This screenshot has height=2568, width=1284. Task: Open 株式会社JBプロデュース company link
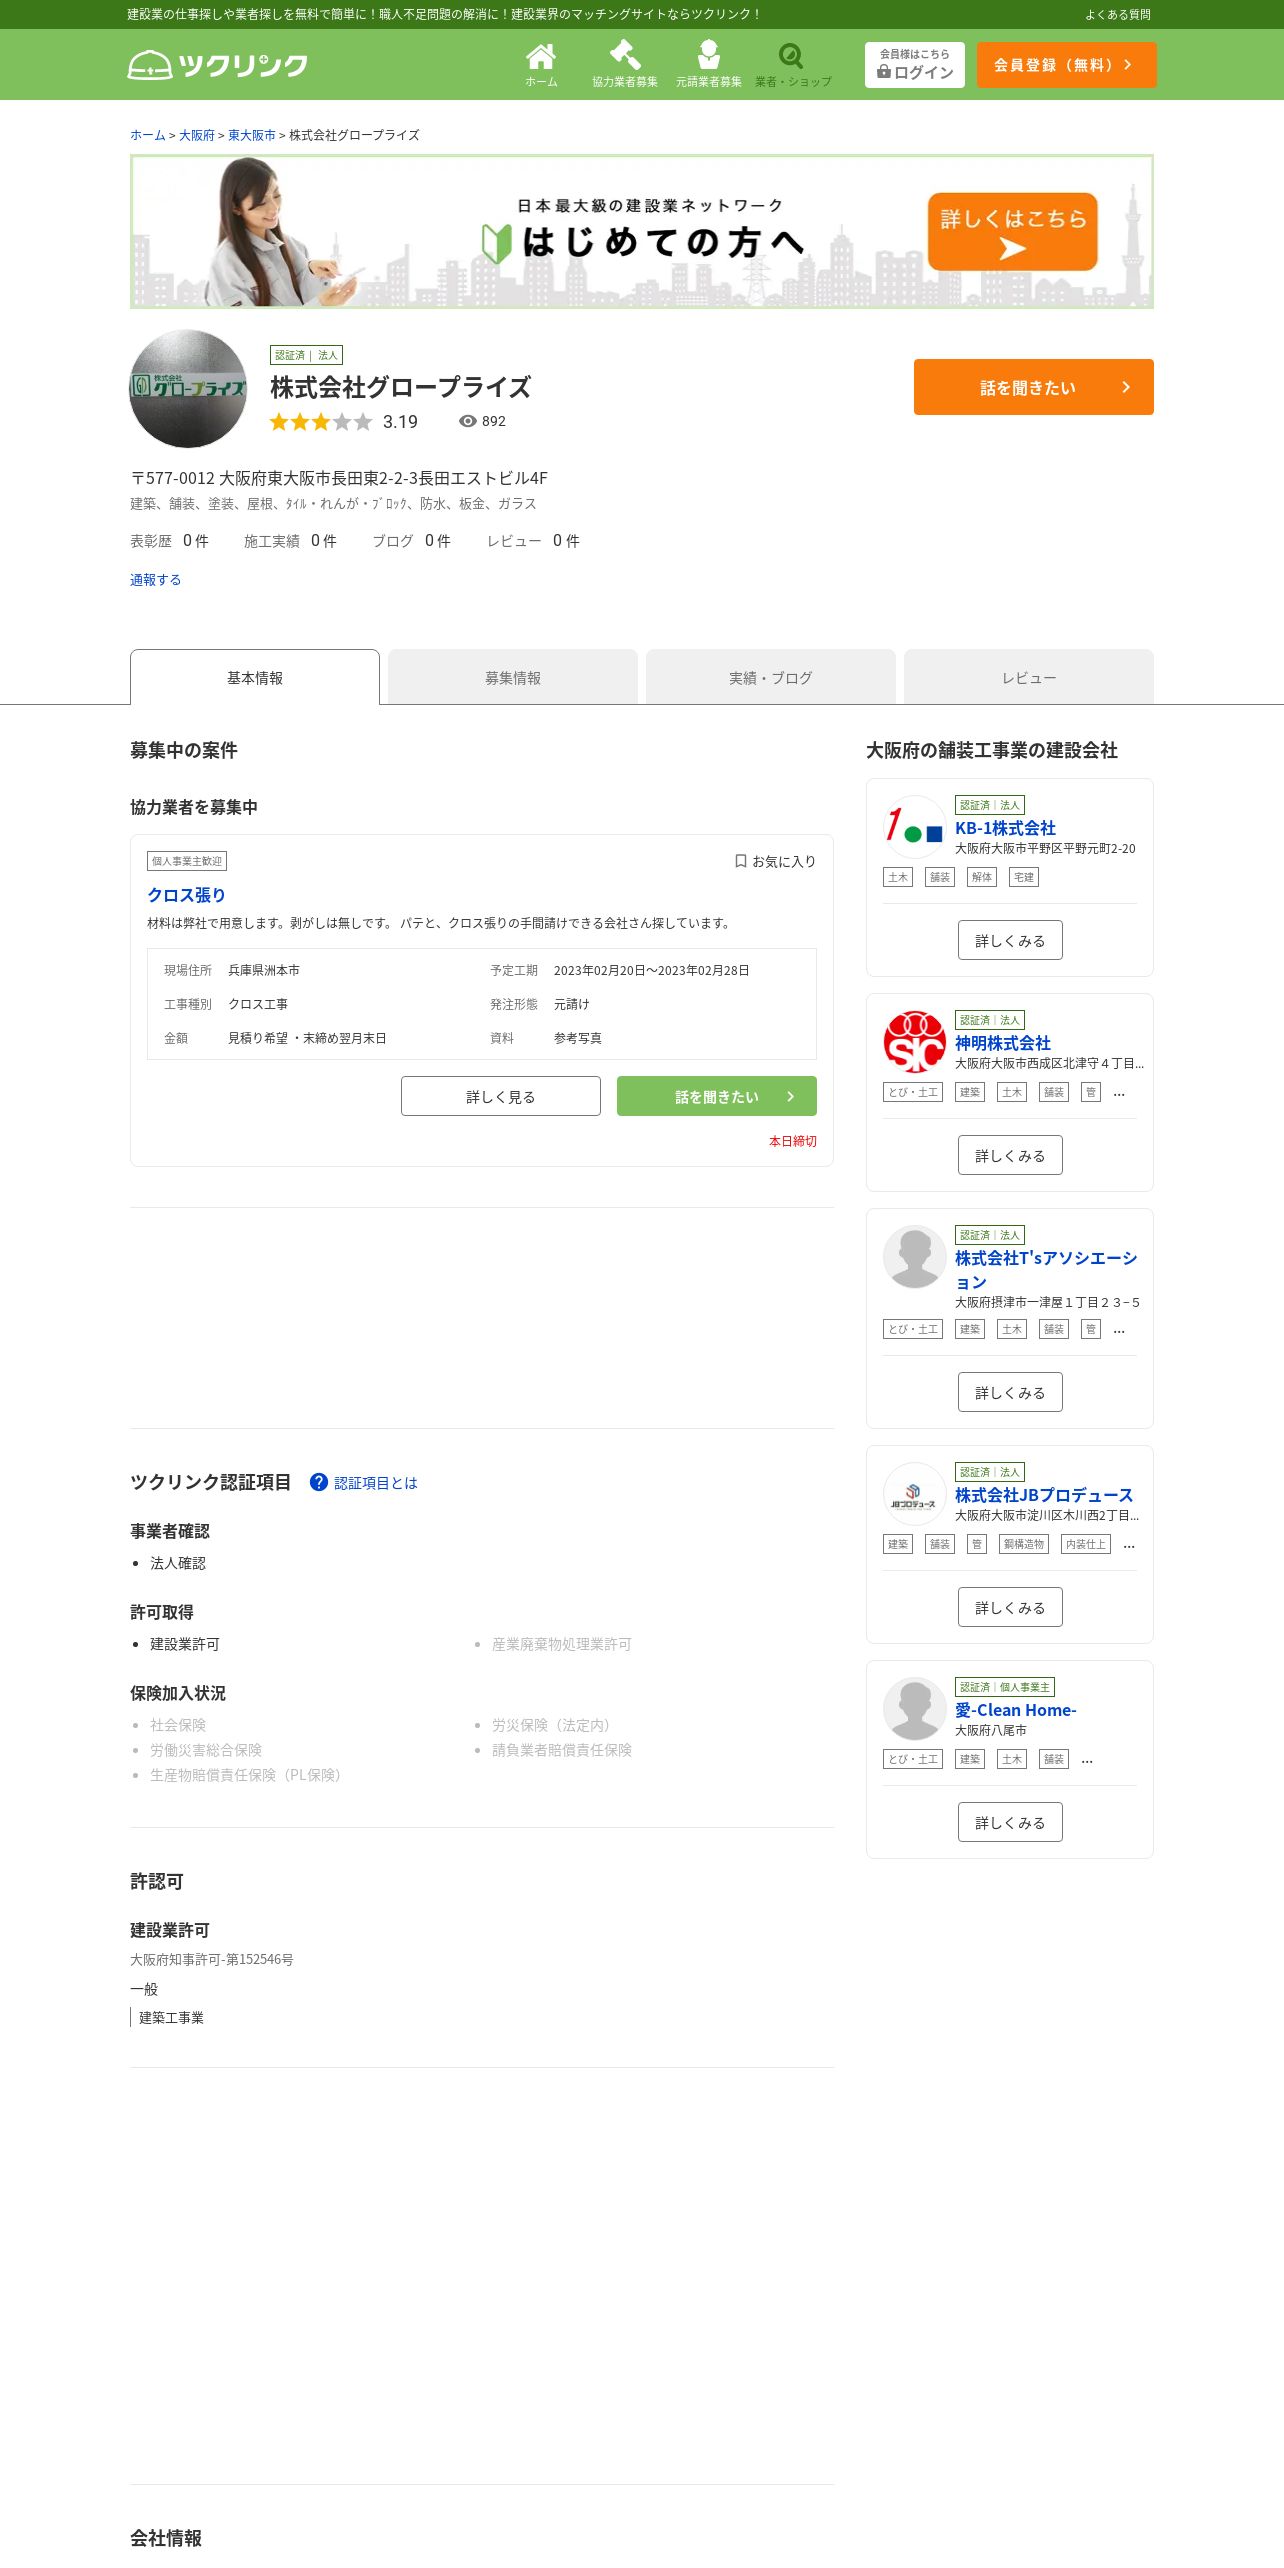pos(1044,1495)
